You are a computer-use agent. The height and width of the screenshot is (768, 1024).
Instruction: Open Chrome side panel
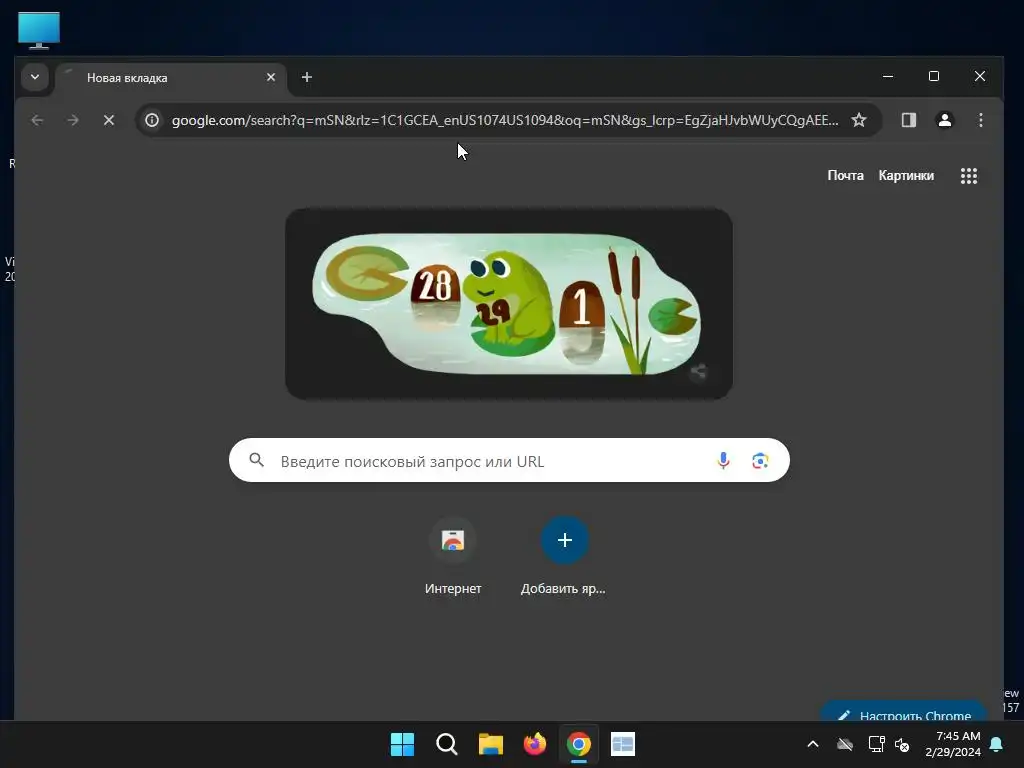click(908, 120)
